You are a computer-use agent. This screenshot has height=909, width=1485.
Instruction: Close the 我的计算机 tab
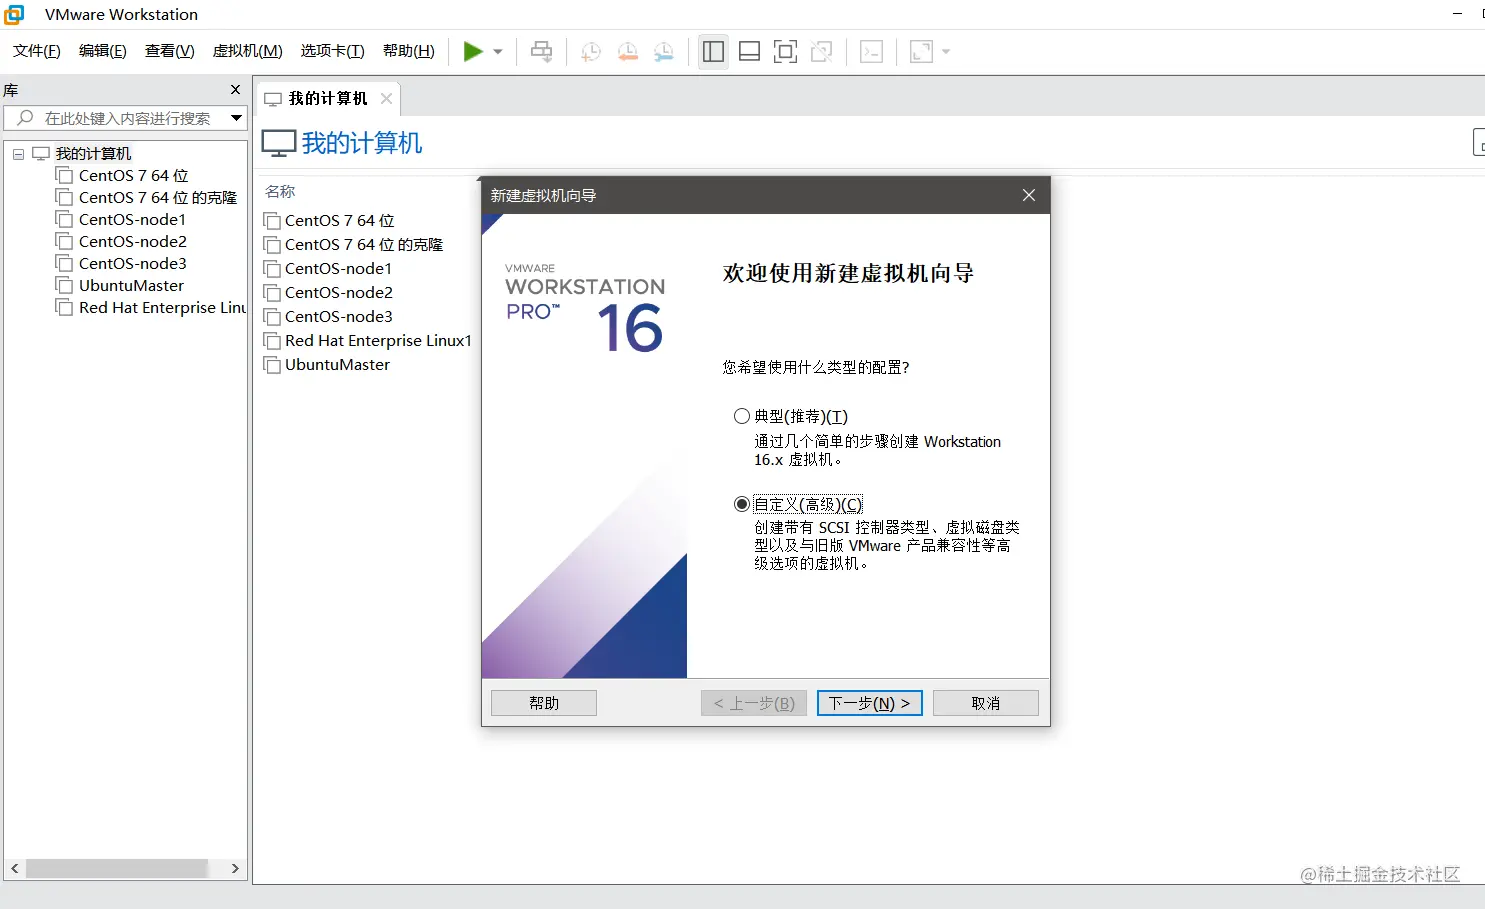386,98
